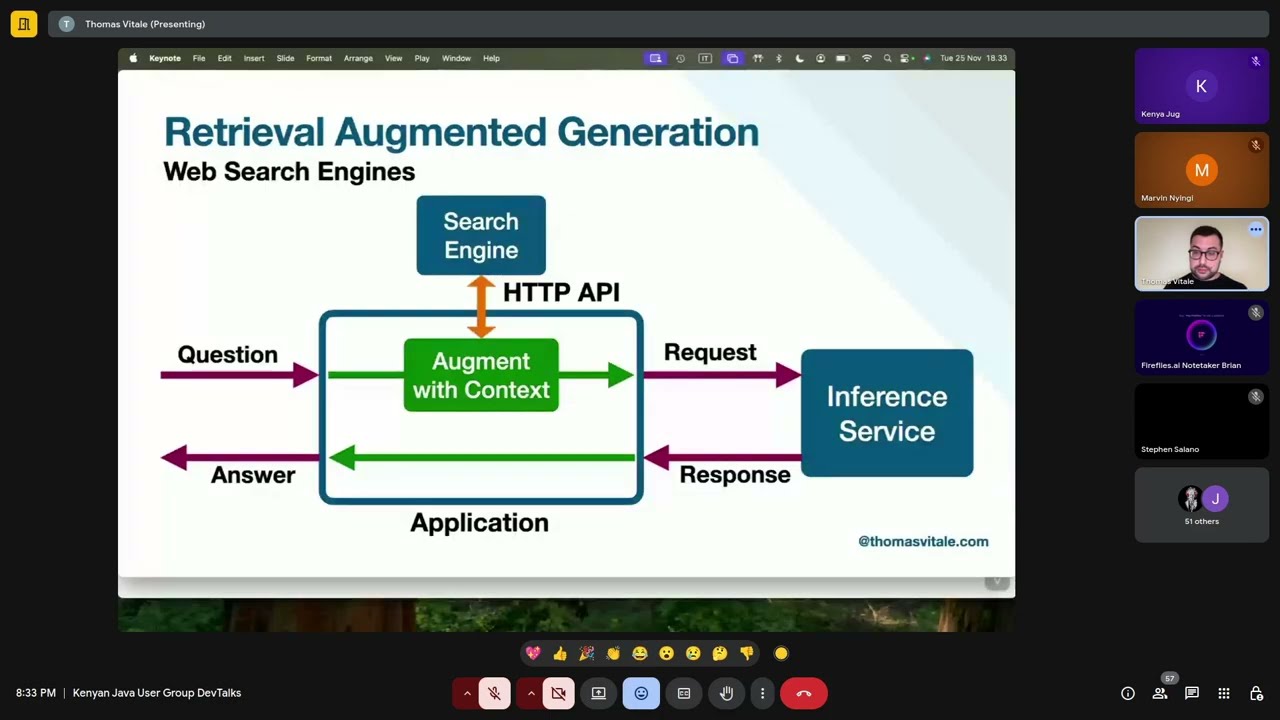Click the Spotlight search icon in shared menu bar
The height and width of the screenshot is (720, 1280).
887,58
